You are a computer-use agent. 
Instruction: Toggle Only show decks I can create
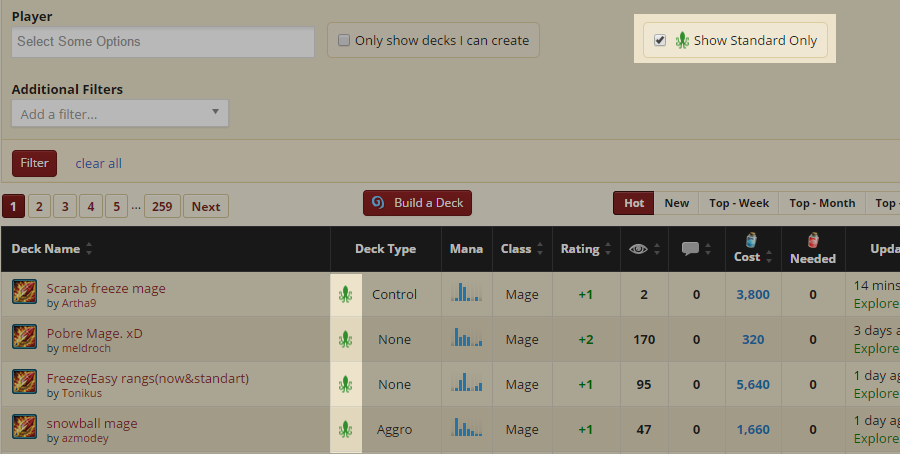pos(344,40)
